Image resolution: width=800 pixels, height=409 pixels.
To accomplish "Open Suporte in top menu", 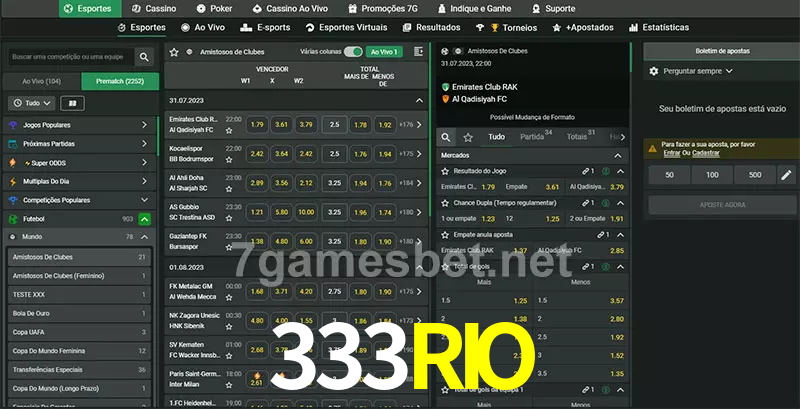I will pyautogui.click(x=554, y=9).
